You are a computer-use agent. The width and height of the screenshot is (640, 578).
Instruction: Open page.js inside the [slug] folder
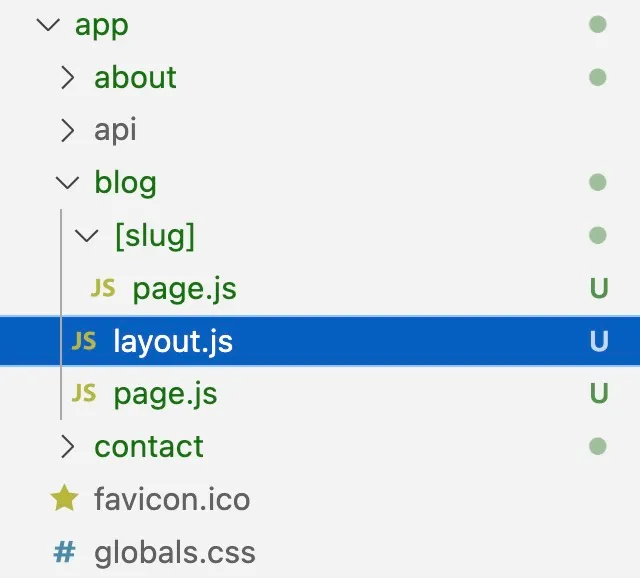point(184,290)
